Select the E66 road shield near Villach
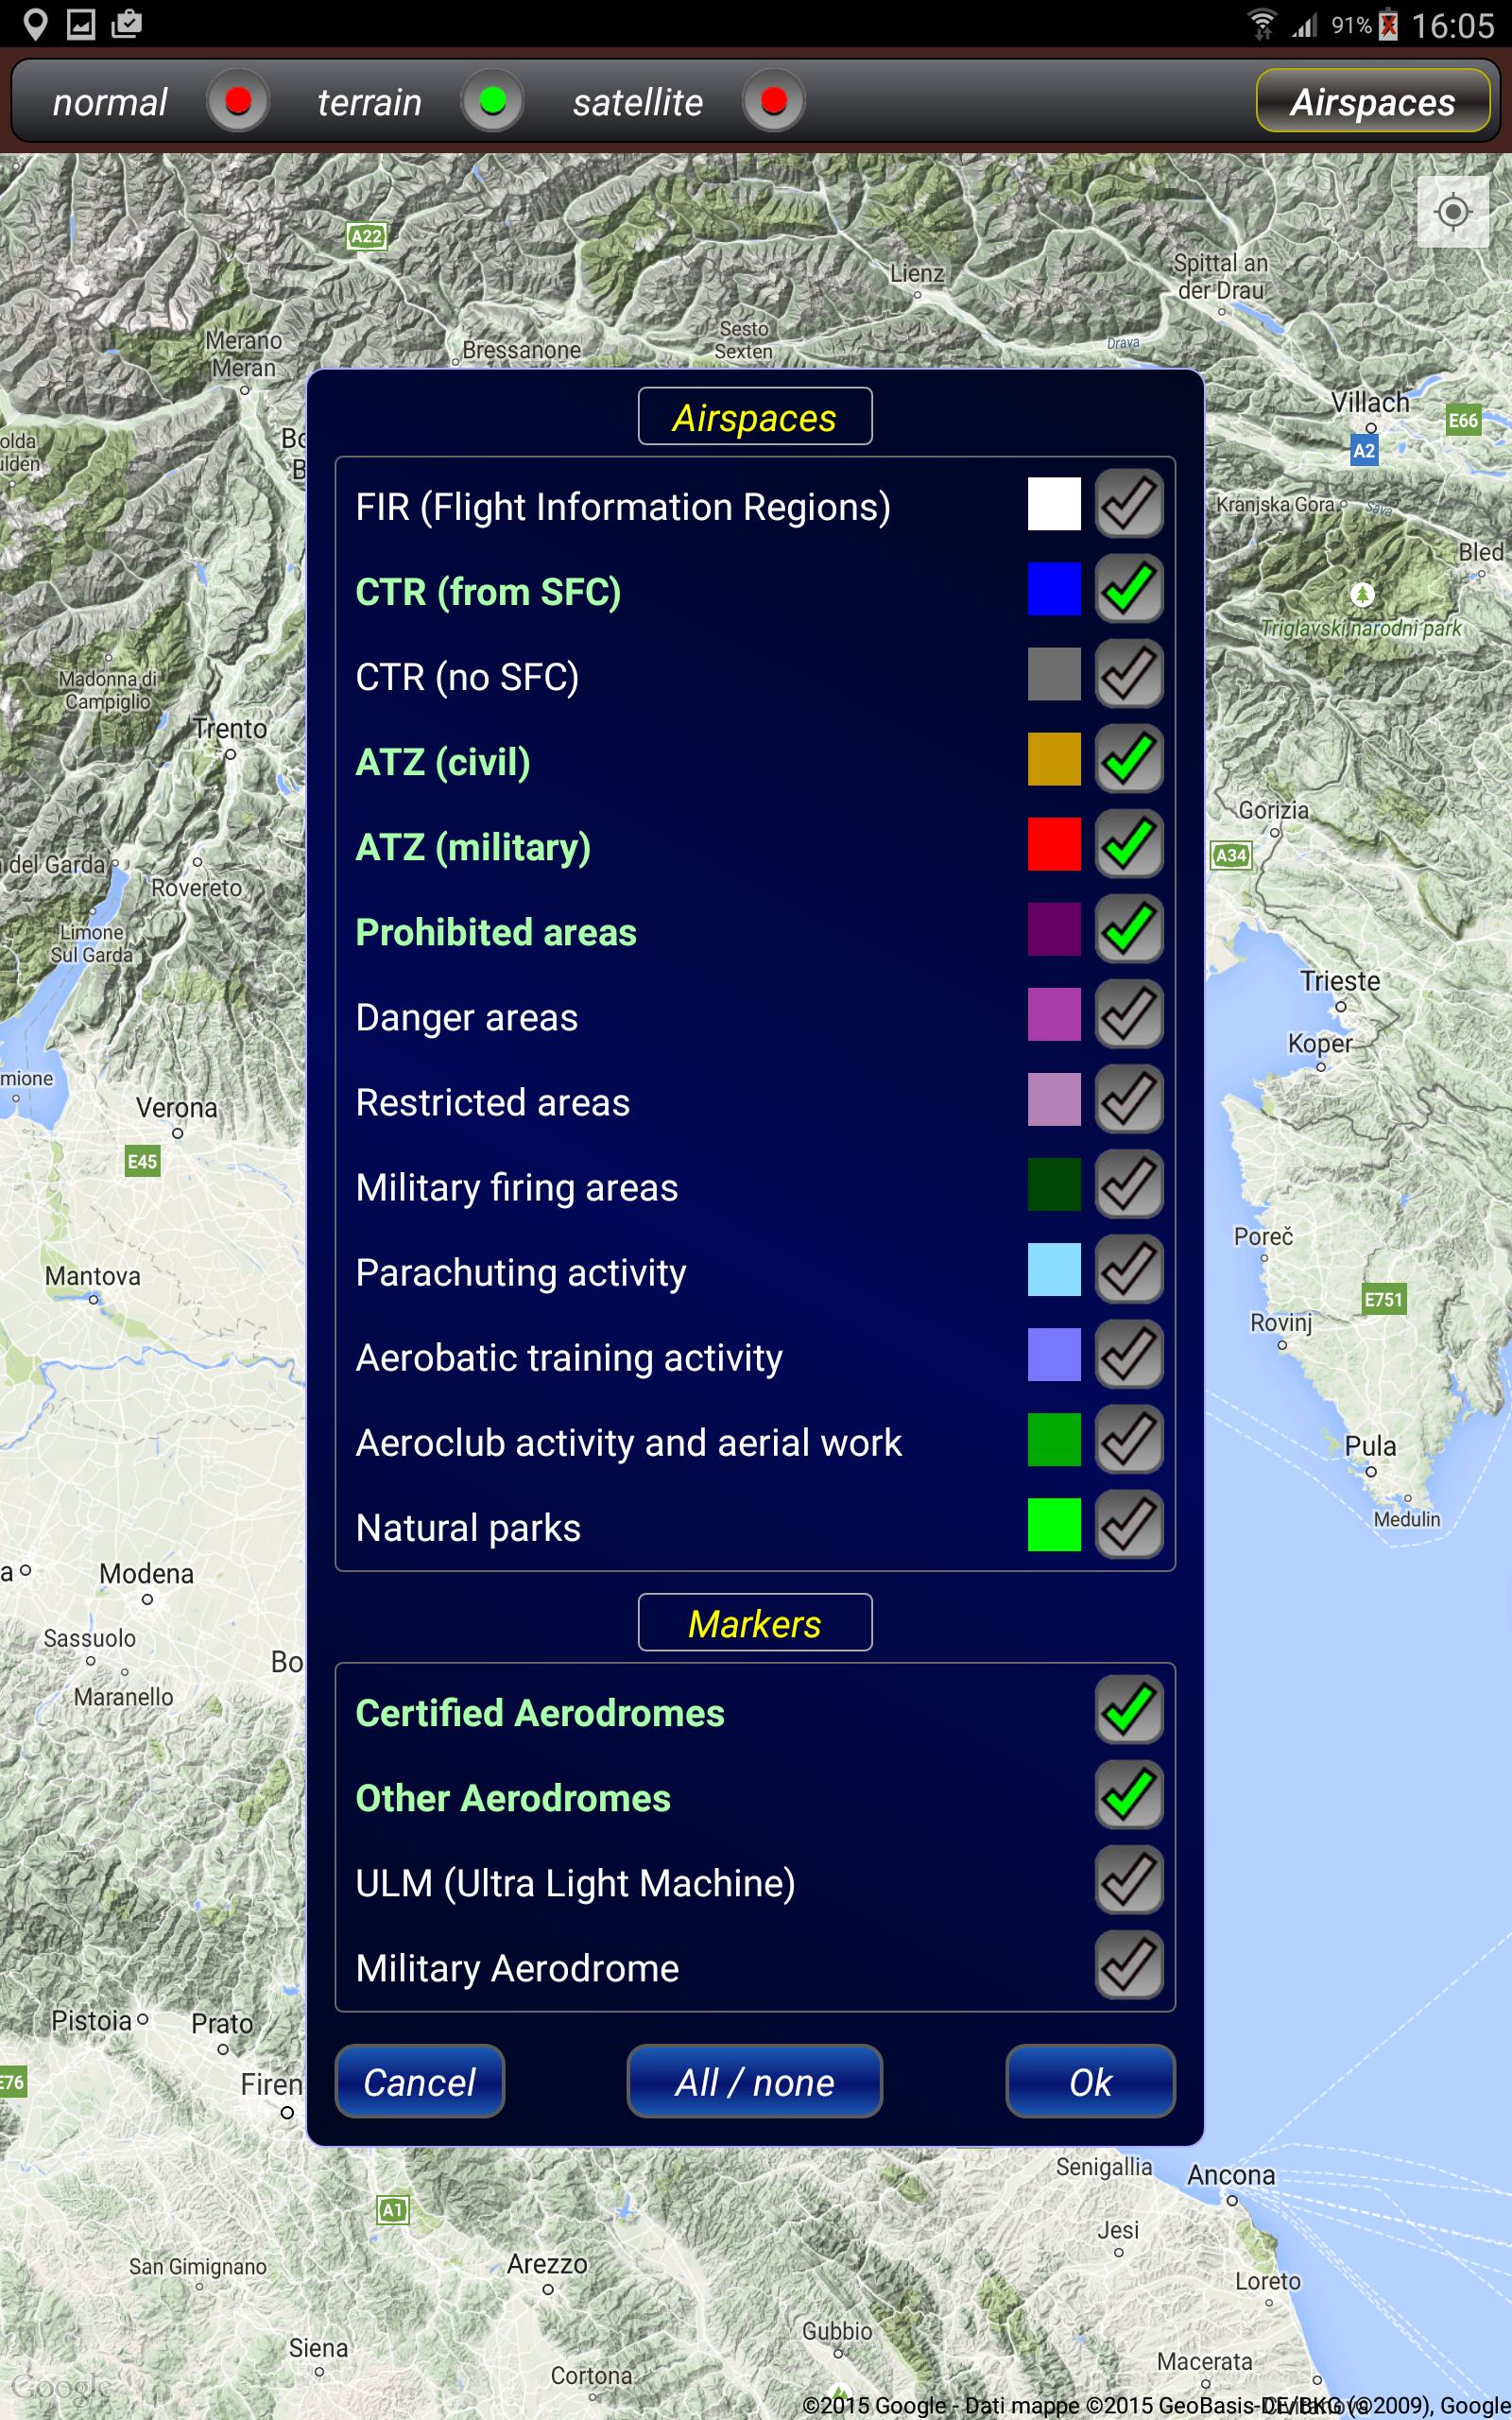This screenshot has width=1512, height=2420. tap(1462, 421)
